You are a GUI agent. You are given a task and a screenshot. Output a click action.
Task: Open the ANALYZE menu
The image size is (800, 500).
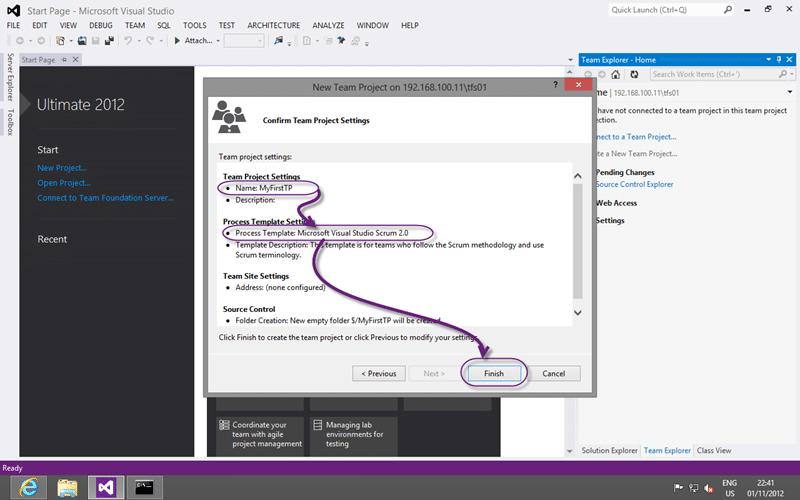tap(328, 26)
